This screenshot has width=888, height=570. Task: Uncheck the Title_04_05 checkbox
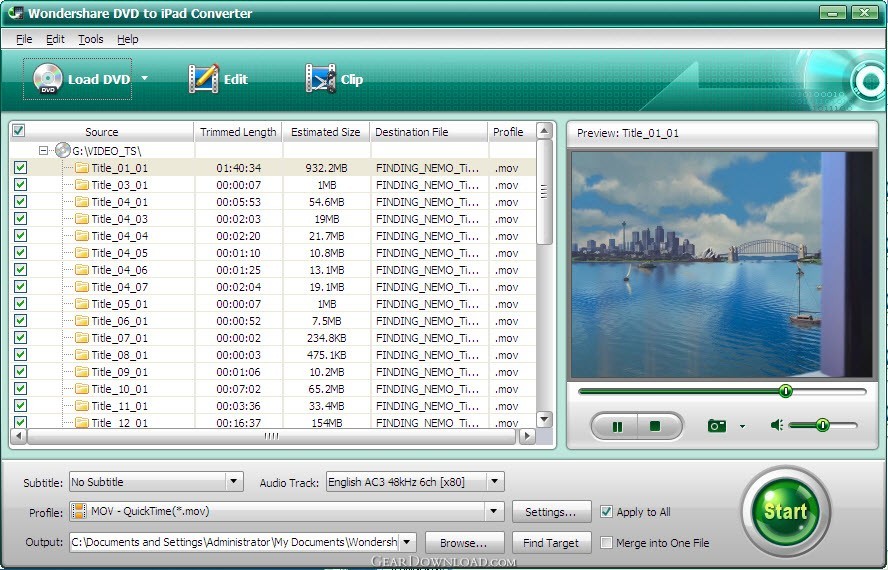[x=20, y=253]
